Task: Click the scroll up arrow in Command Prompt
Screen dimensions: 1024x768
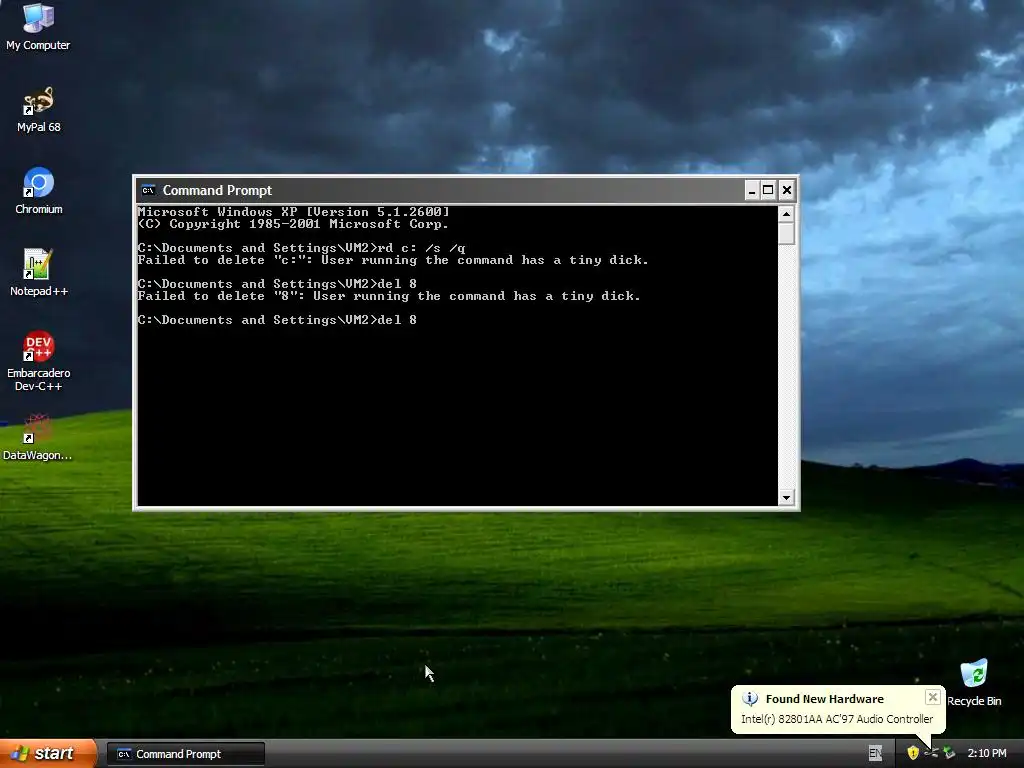Action: point(786,214)
